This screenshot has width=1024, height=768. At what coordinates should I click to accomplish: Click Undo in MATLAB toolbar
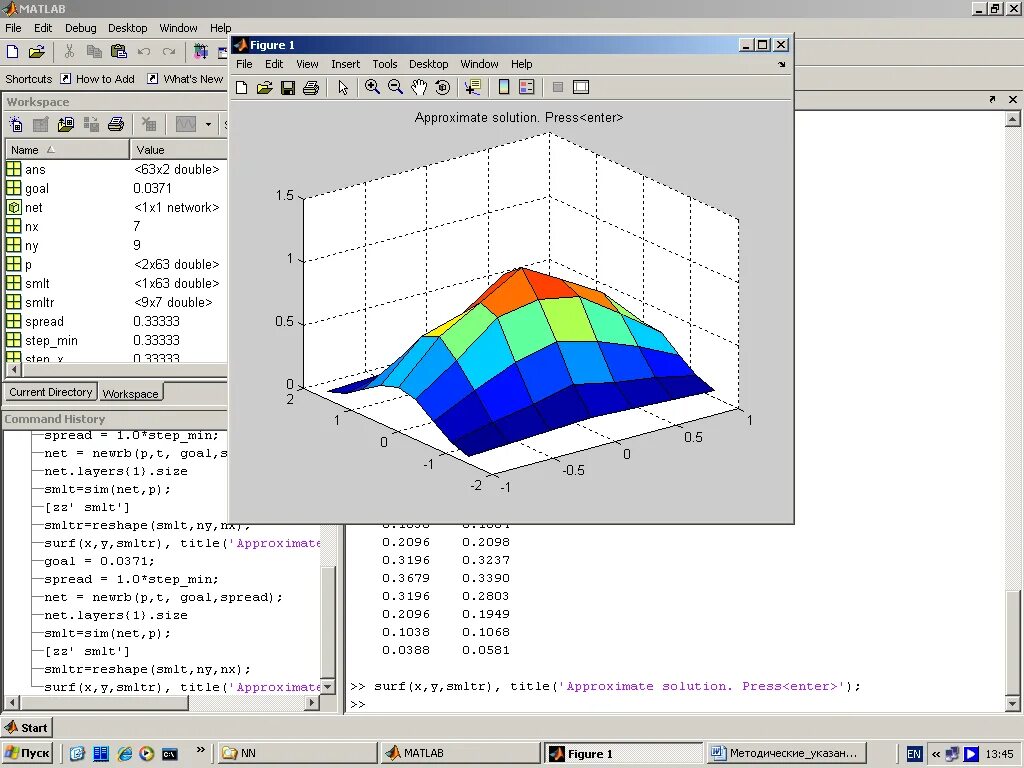(x=144, y=52)
